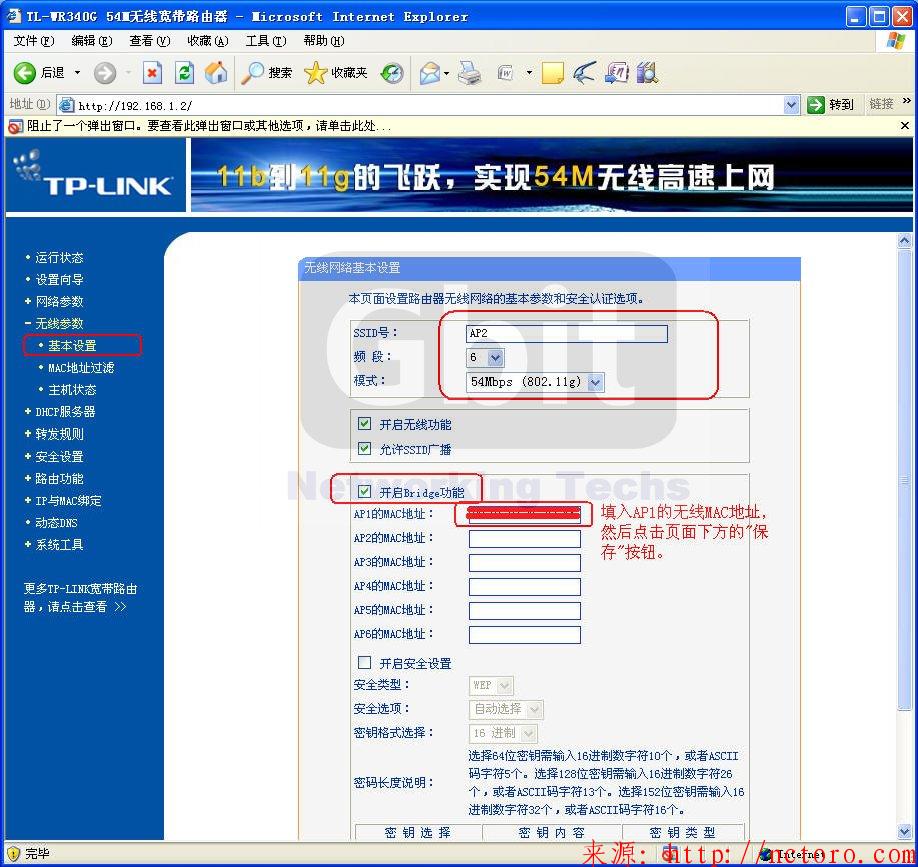Open the 安全选项 自动选择 dropdown
This screenshot has width=918, height=867.
coord(534,710)
